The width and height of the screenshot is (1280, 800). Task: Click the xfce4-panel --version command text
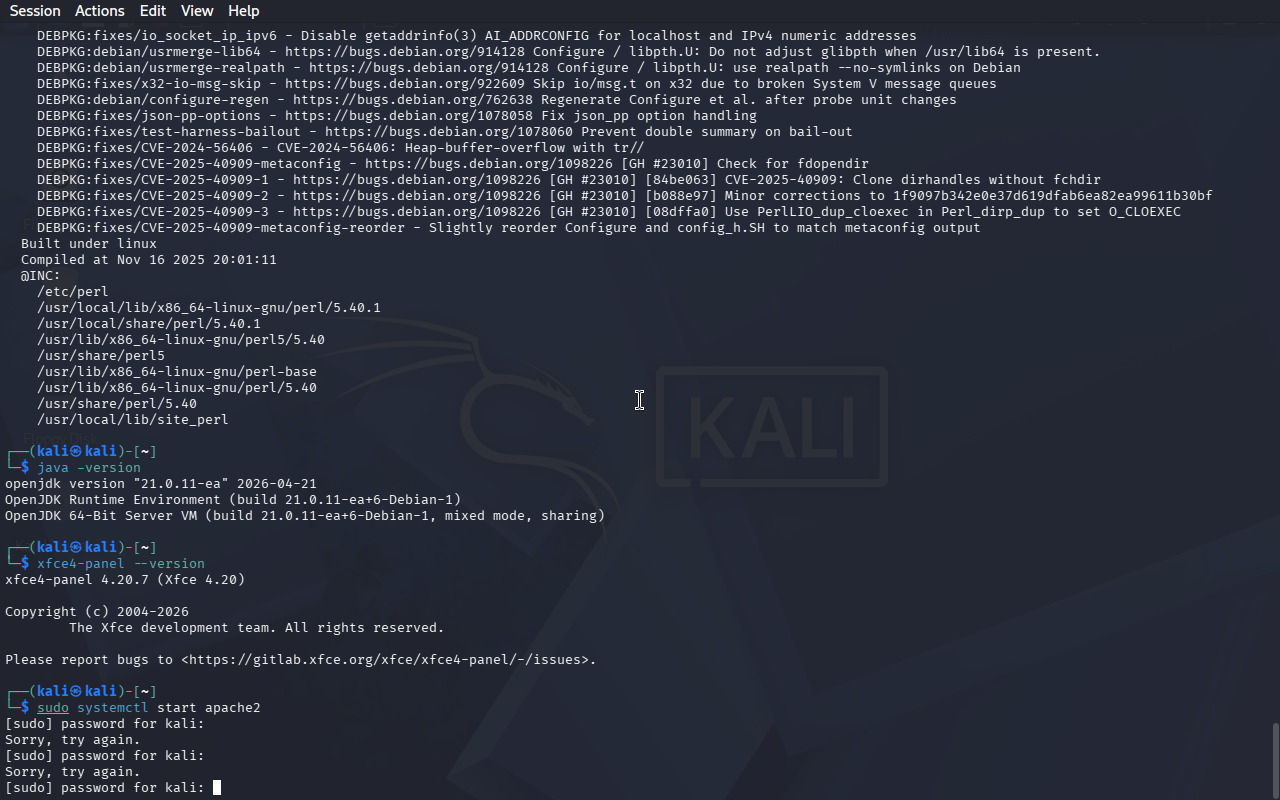coord(121,564)
